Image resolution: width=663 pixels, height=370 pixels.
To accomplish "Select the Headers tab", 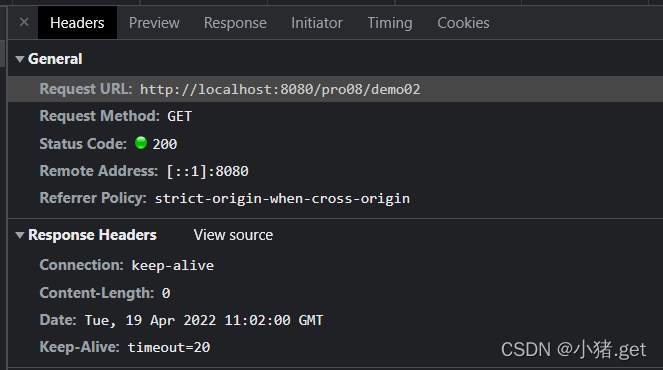I will [77, 23].
